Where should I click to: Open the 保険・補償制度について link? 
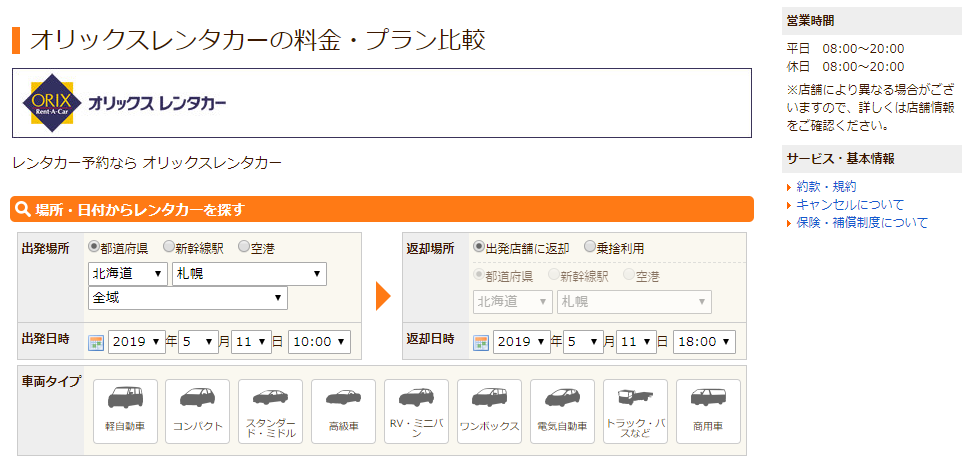tap(862, 222)
